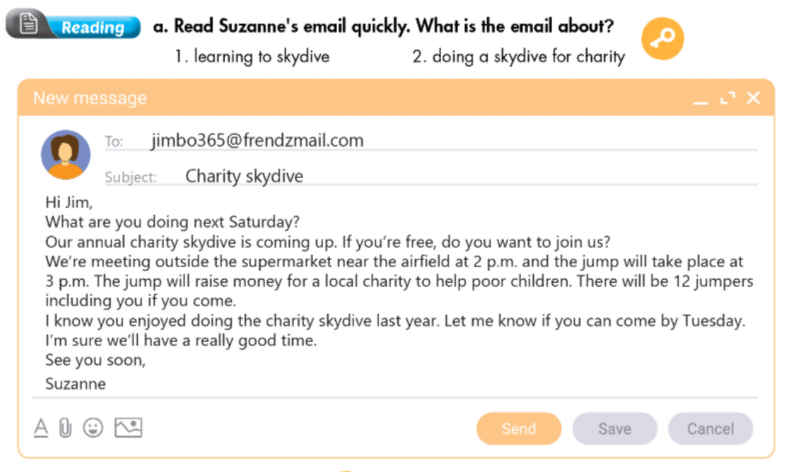Click the sender's avatar picture
Viewport: 788px width, 472px height.
(65, 154)
